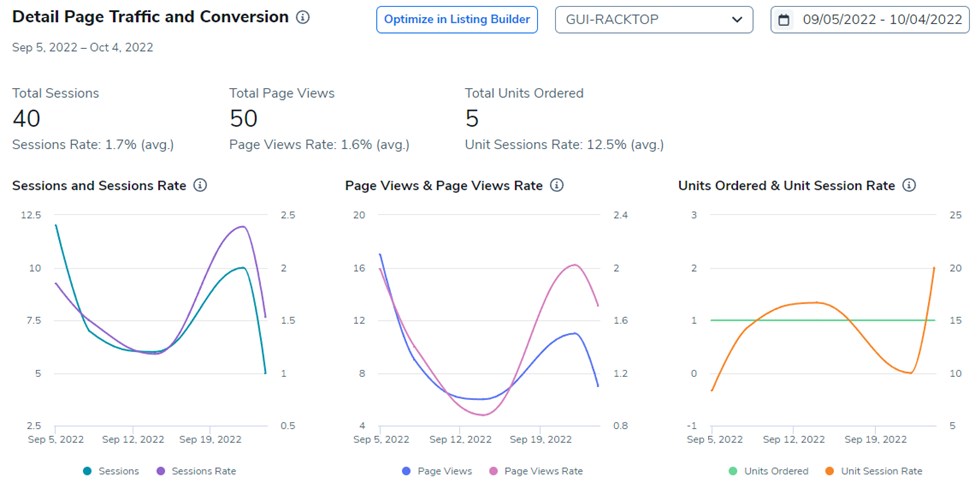975x483 pixels.
Task: Click info icon next to Units Ordered & Unit Session Rate
Action: click(909, 185)
